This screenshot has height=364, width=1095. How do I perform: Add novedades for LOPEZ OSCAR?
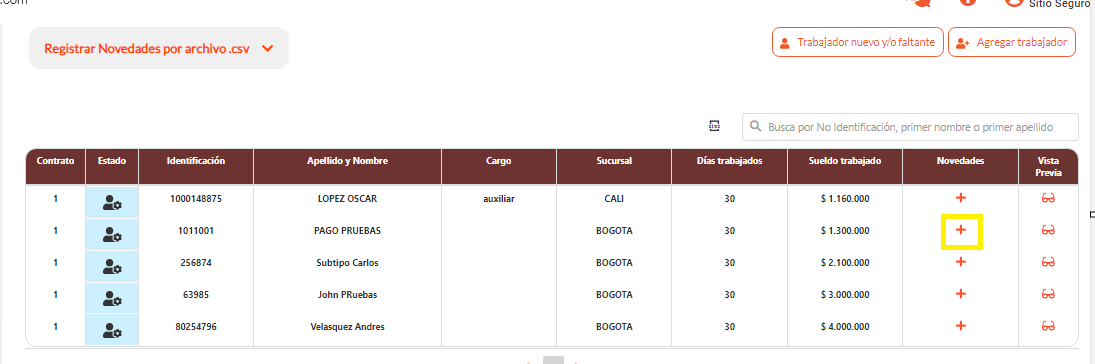coord(961,198)
